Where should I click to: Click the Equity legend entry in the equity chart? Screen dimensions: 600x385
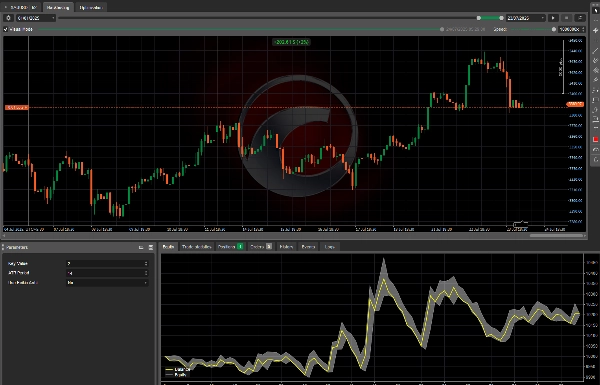pyautogui.click(x=176, y=374)
